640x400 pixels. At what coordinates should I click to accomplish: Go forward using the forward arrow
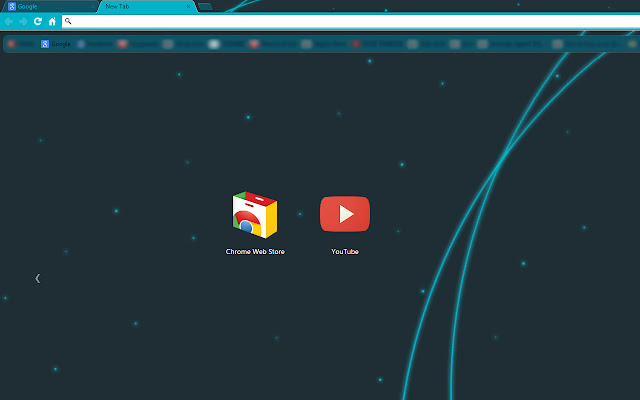[23, 21]
